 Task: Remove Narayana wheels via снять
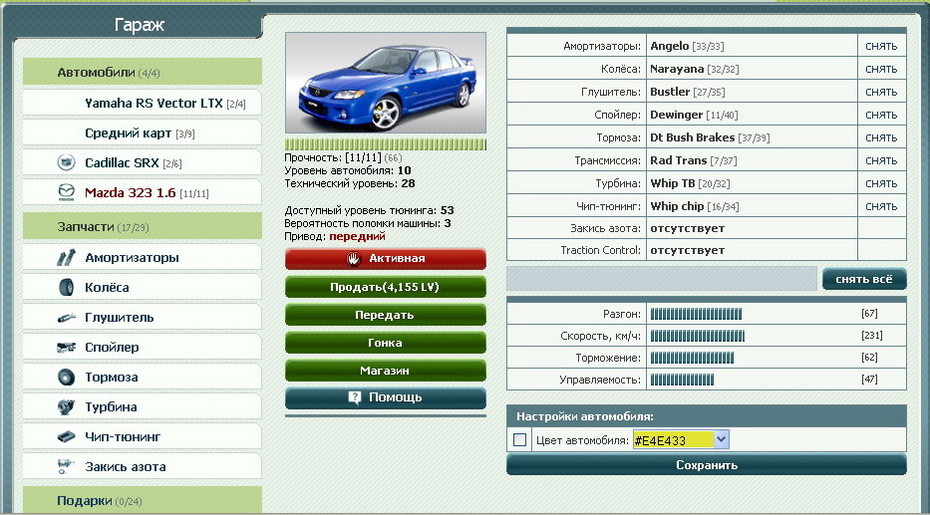point(881,69)
